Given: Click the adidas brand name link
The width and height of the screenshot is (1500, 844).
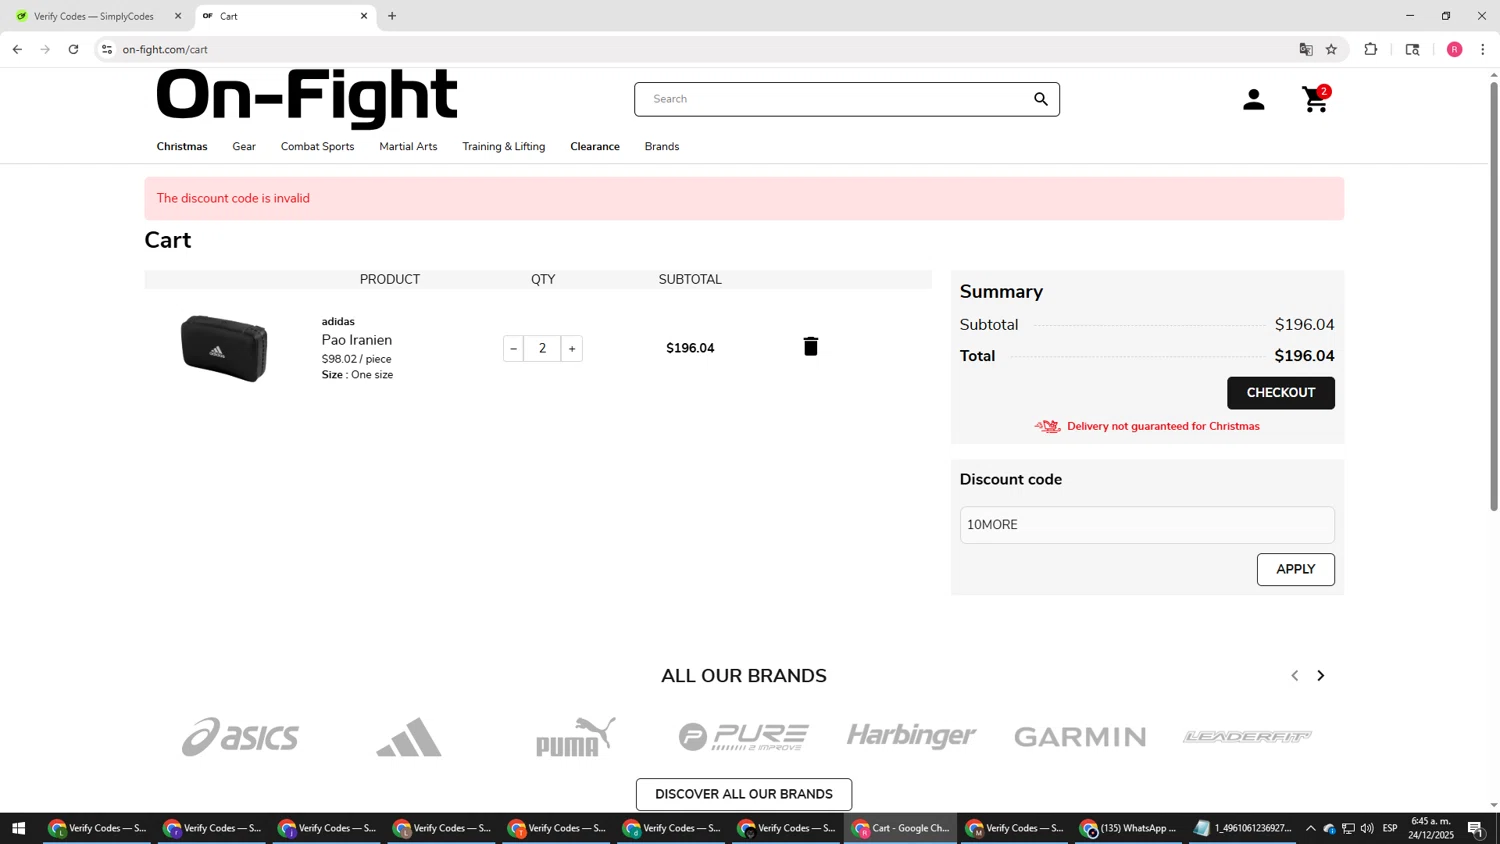Looking at the screenshot, I should [x=338, y=321].
